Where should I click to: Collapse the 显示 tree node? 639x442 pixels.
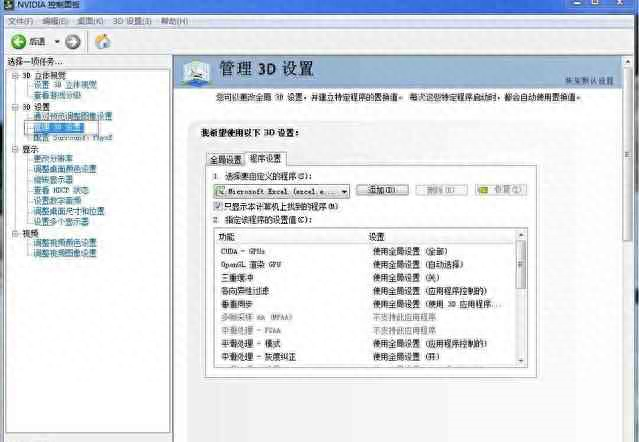(x=14, y=149)
